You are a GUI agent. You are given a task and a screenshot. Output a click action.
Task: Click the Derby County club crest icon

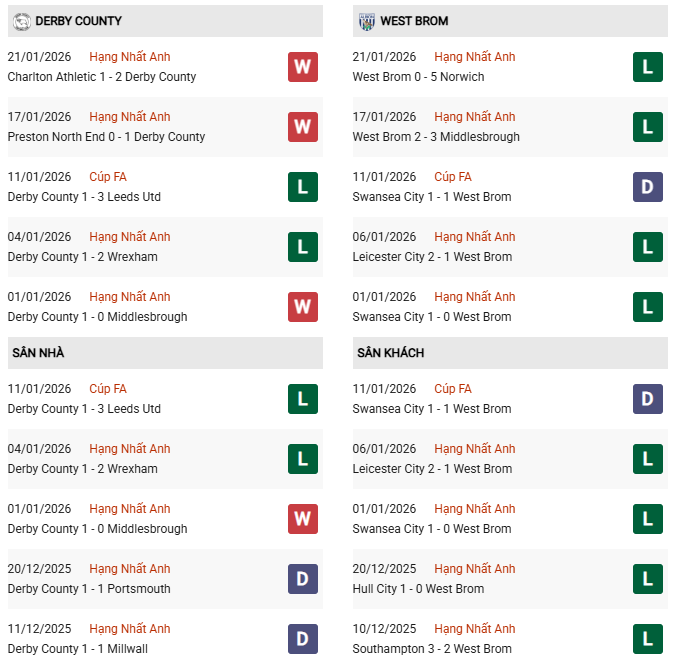coord(20,21)
